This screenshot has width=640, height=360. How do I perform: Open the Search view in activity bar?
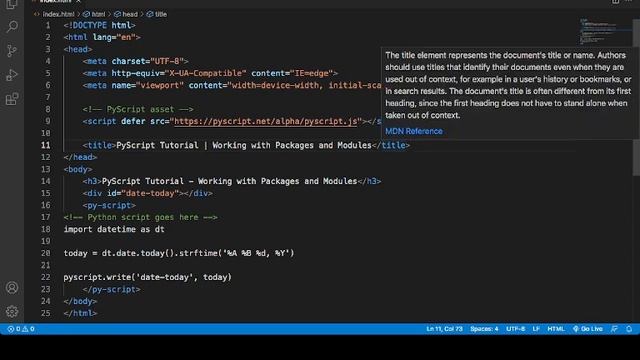click(x=12, y=27)
